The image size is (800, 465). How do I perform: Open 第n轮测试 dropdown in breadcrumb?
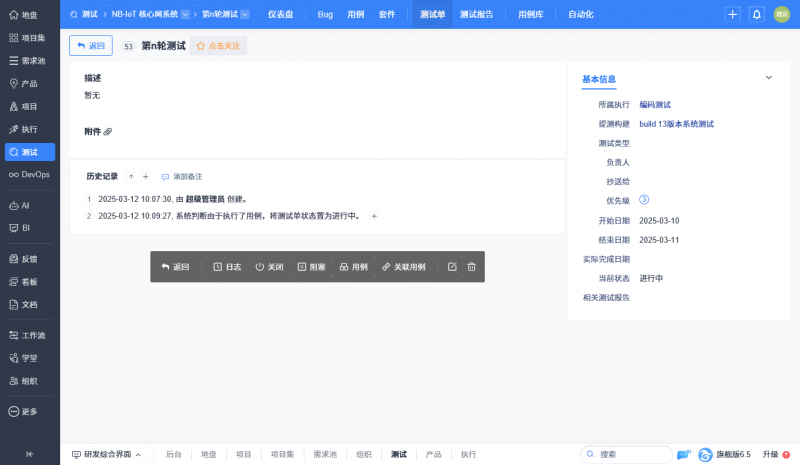point(245,14)
